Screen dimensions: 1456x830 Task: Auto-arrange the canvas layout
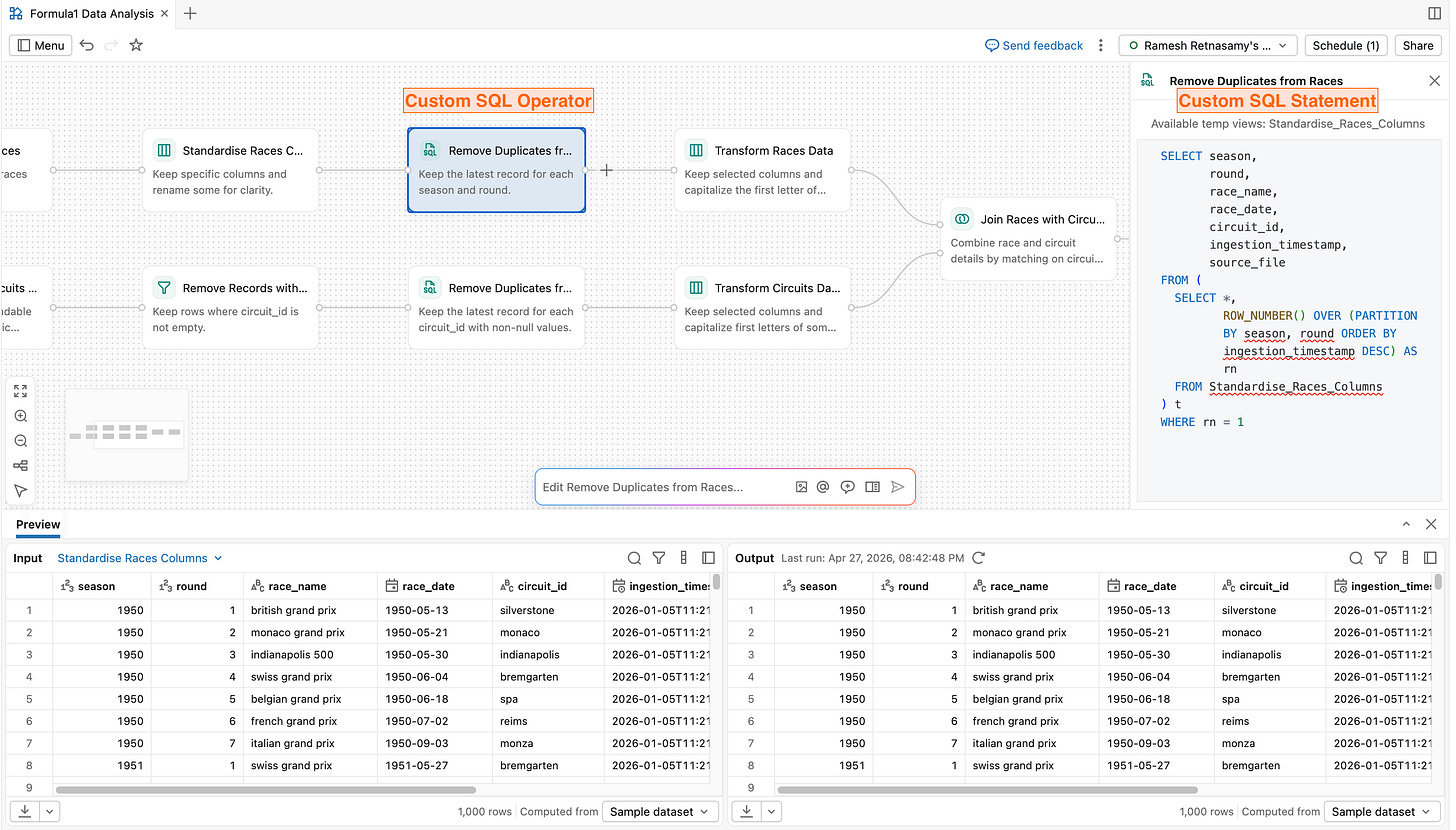(20, 466)
